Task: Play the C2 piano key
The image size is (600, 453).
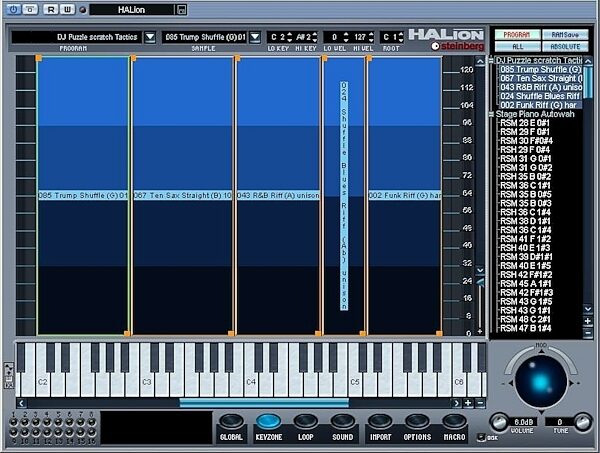Action: pyautogui.click(x=43, y=383)
